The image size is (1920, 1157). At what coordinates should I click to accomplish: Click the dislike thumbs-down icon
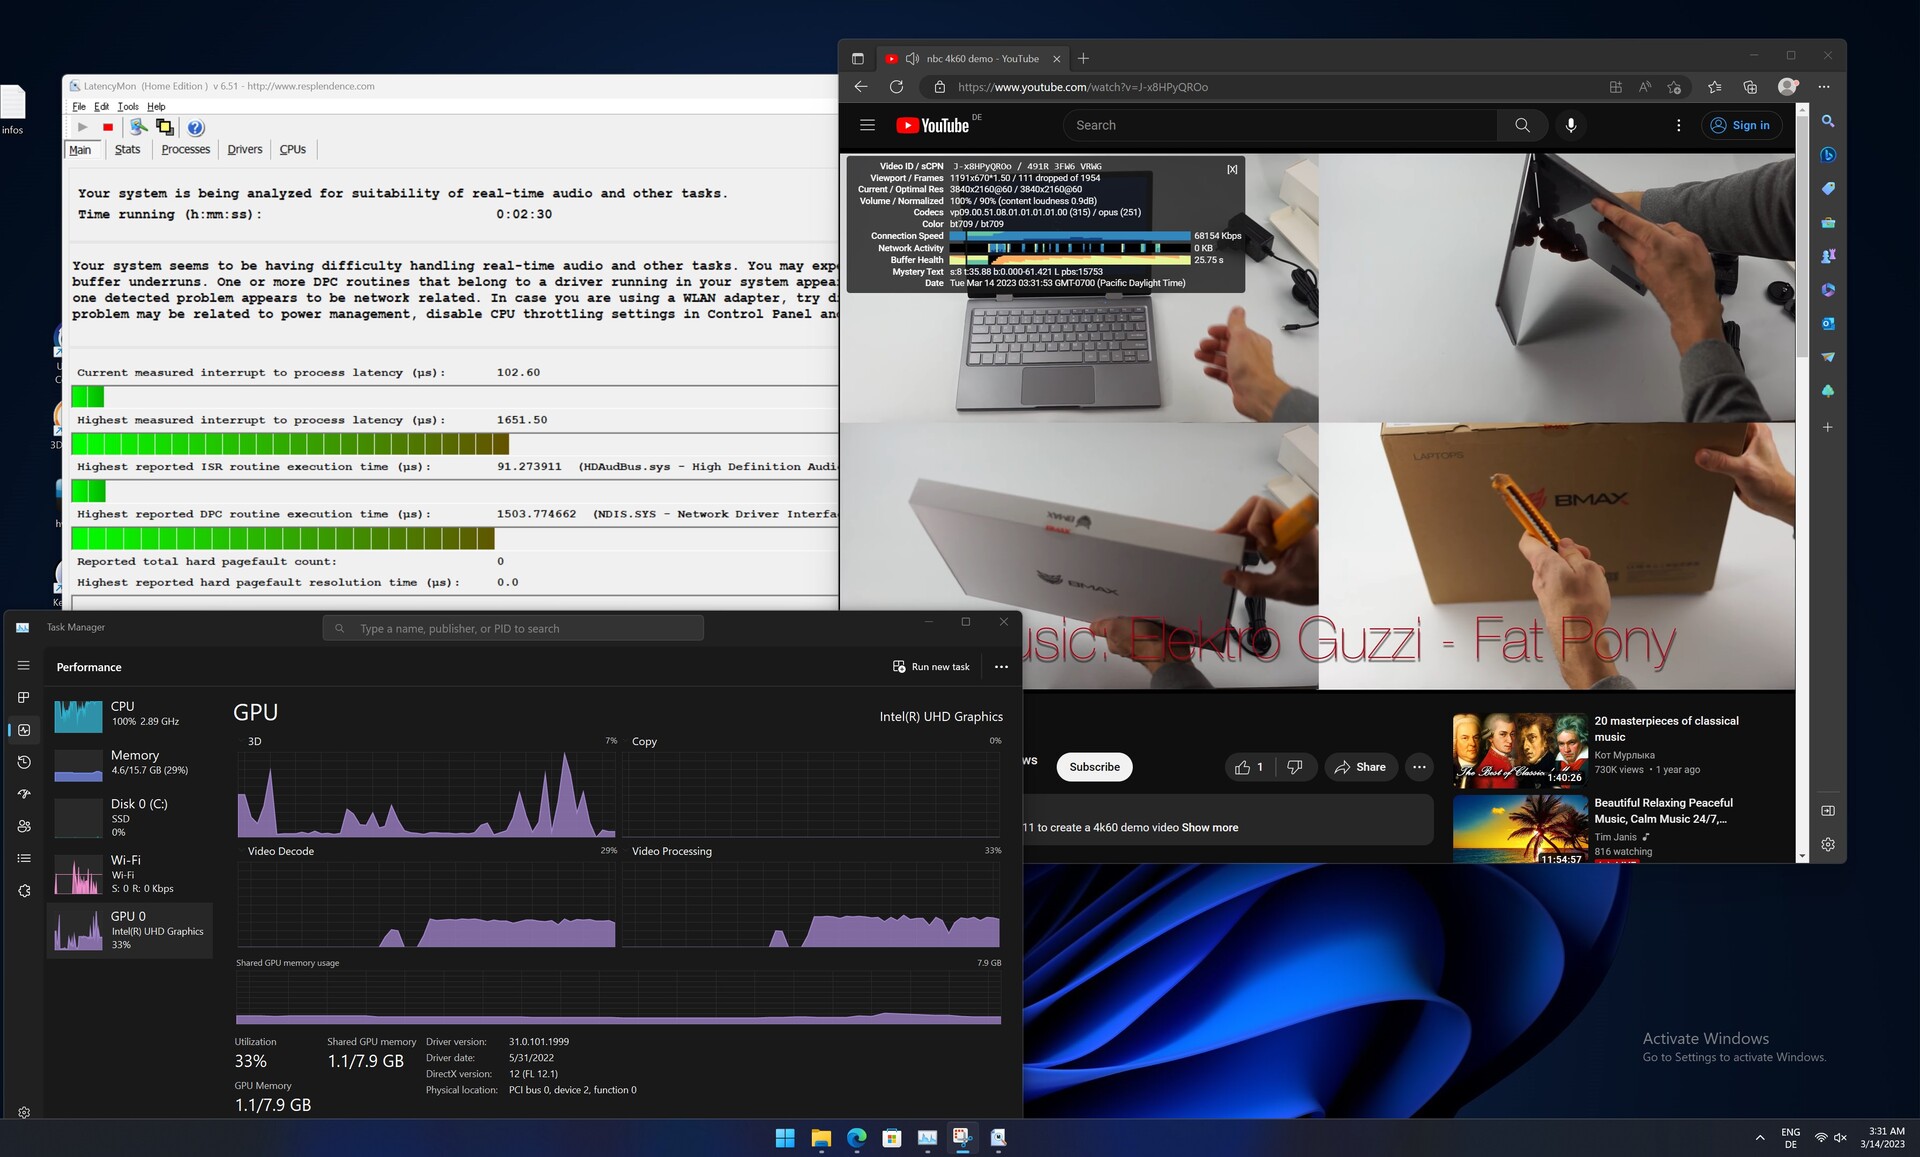pos(1295,767)
